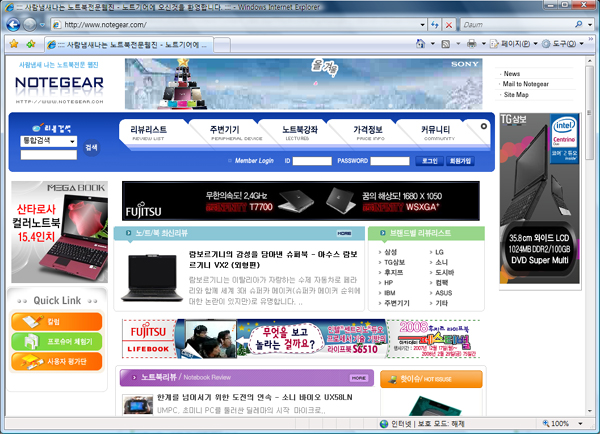This screenshot has height=434, width=600.
Task: Click MORE in the 최신리뷰 header
Action: point(344,233)
